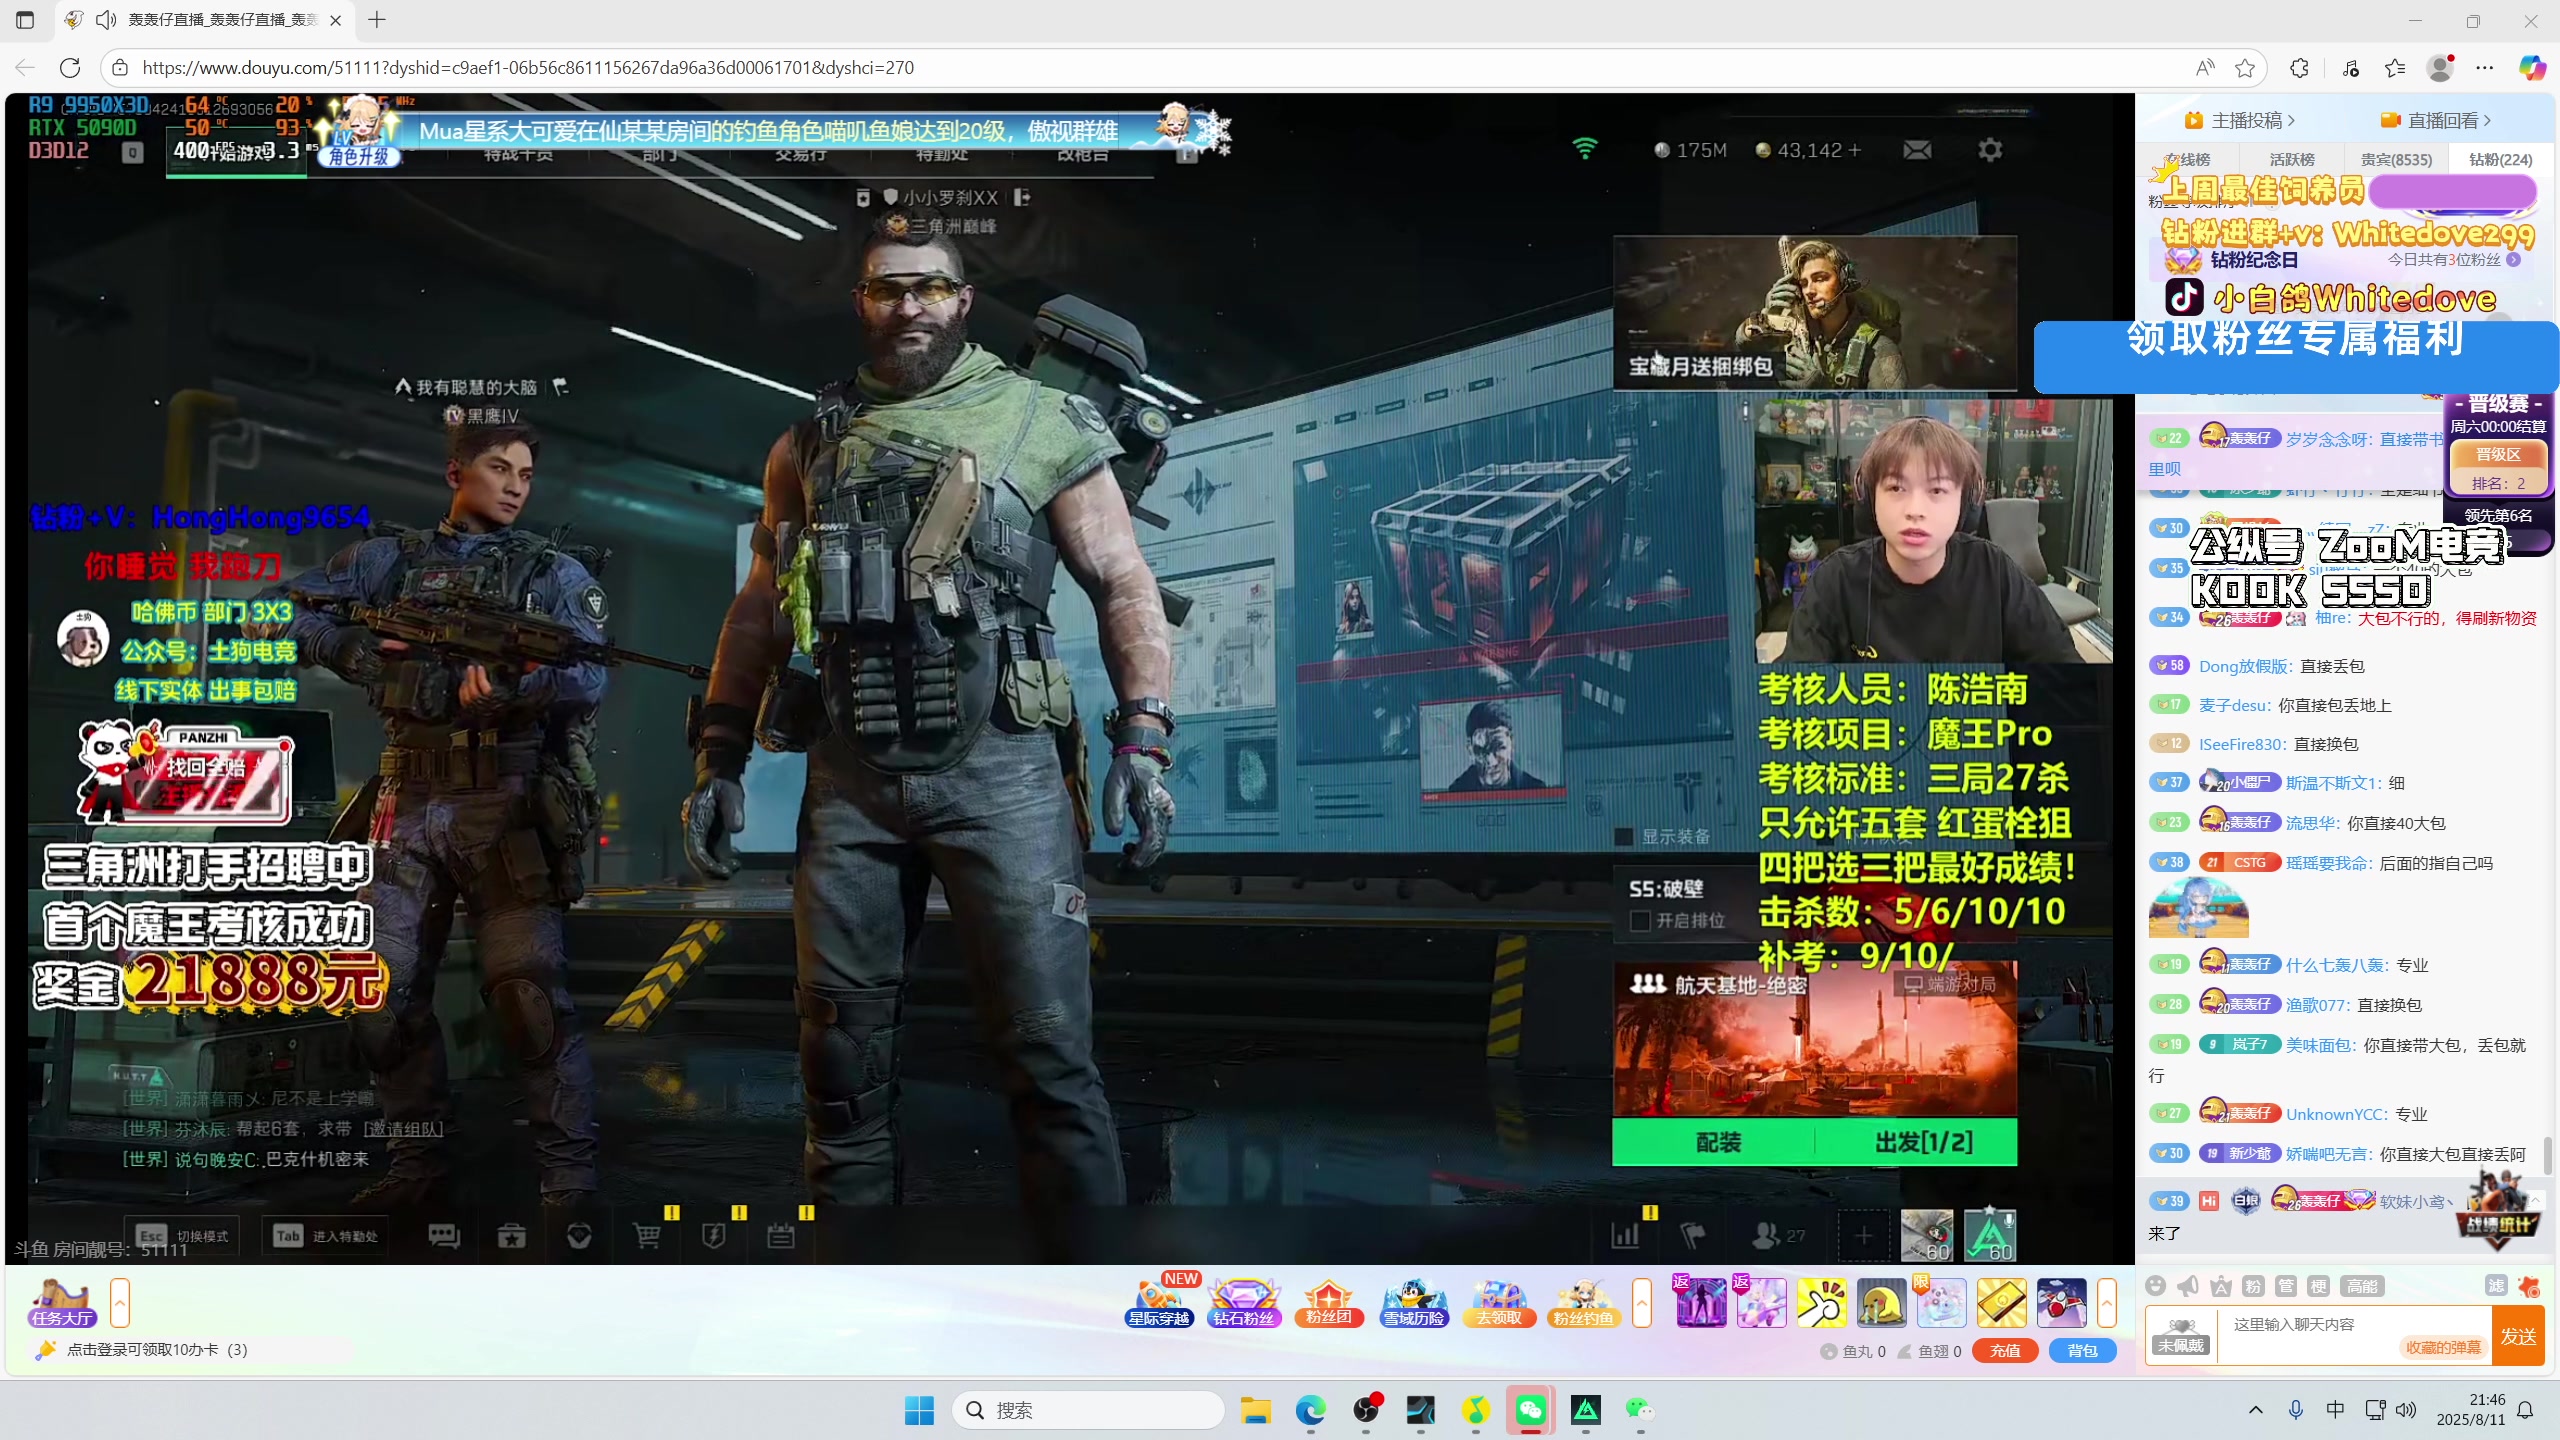Open 收藏的弹幕 saved danmaku
Viewport: 2560px width, 1440px height.
2443,1347
